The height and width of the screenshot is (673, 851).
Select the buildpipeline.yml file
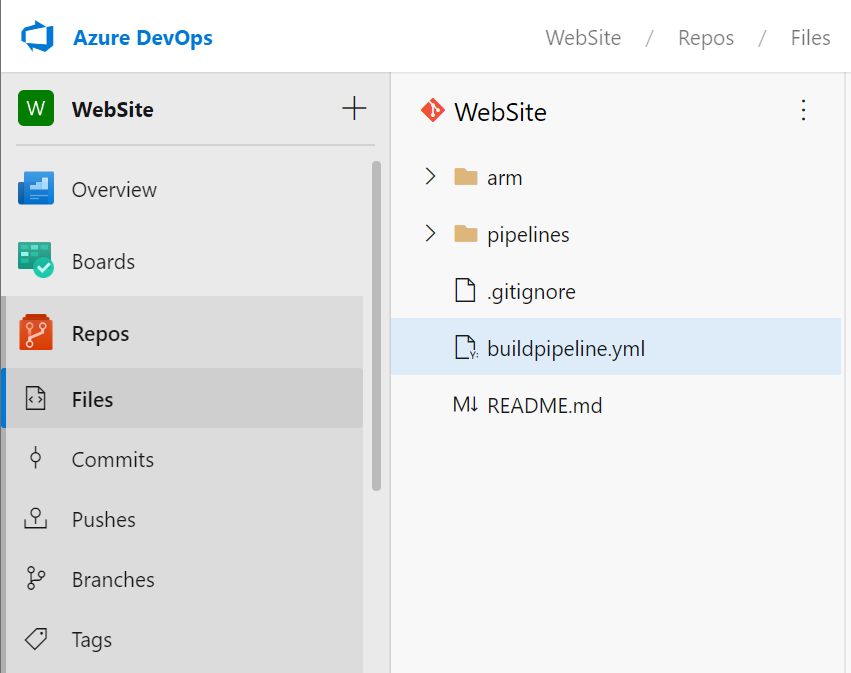[565, 348]
